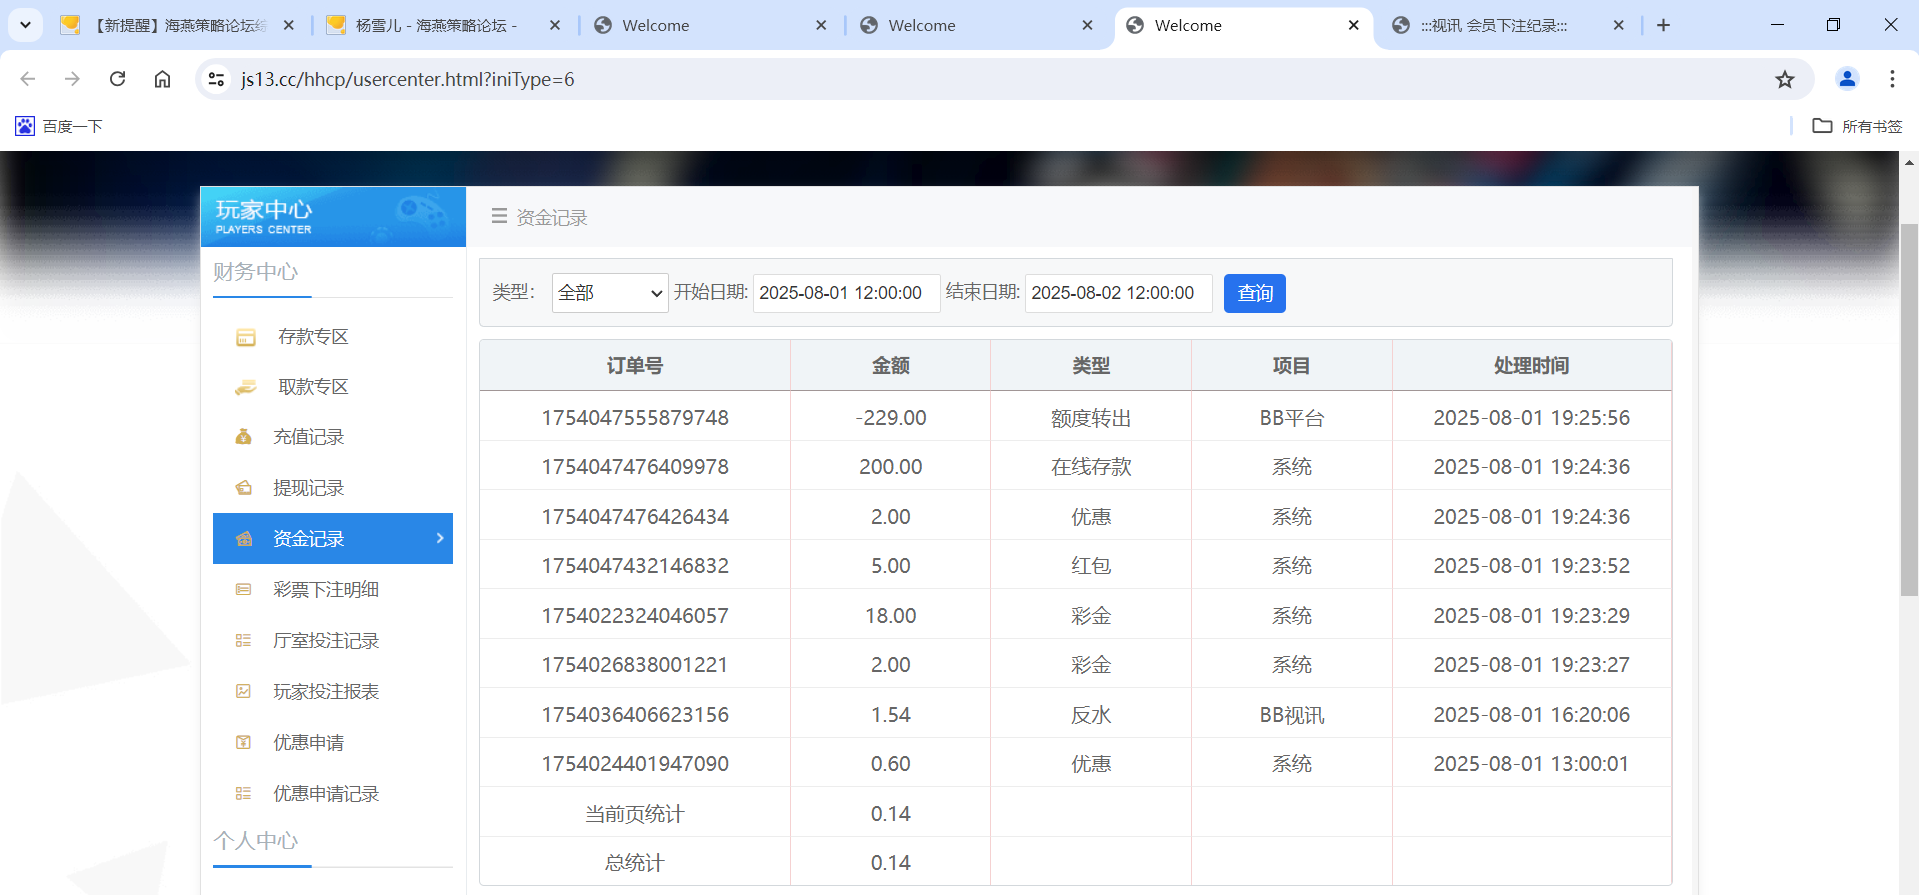Click the 优惠申请 icon
This screenshot has width=1919, height=895.
pos(243,743)
